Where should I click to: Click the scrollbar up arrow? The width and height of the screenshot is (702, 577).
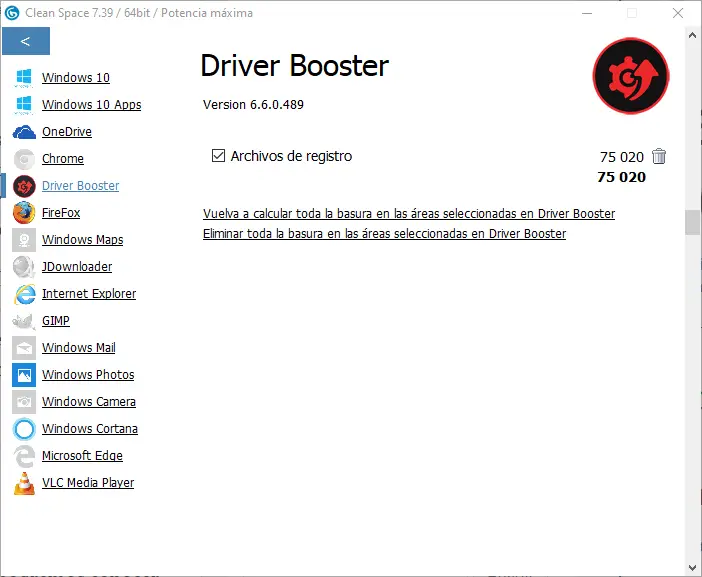pyautogui.click(x=692, y=35)
